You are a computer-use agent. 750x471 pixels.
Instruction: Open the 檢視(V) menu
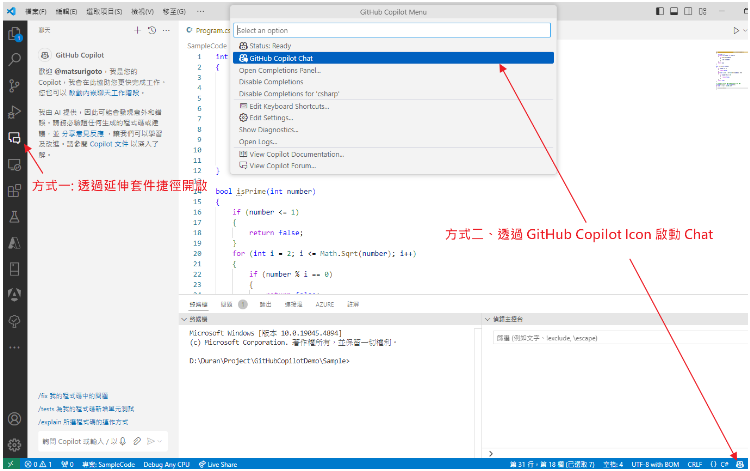(x=143, y=11)
